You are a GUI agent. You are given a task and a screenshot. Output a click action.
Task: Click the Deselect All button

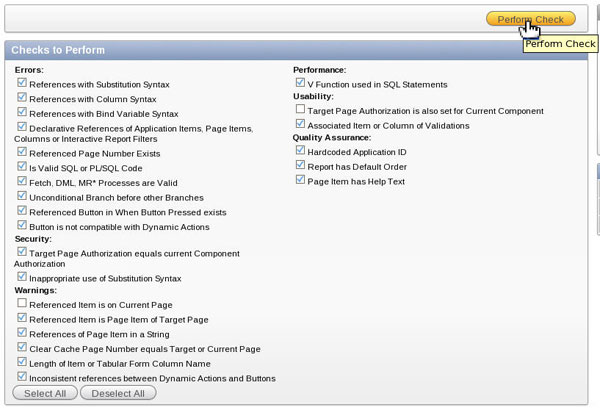118,394
